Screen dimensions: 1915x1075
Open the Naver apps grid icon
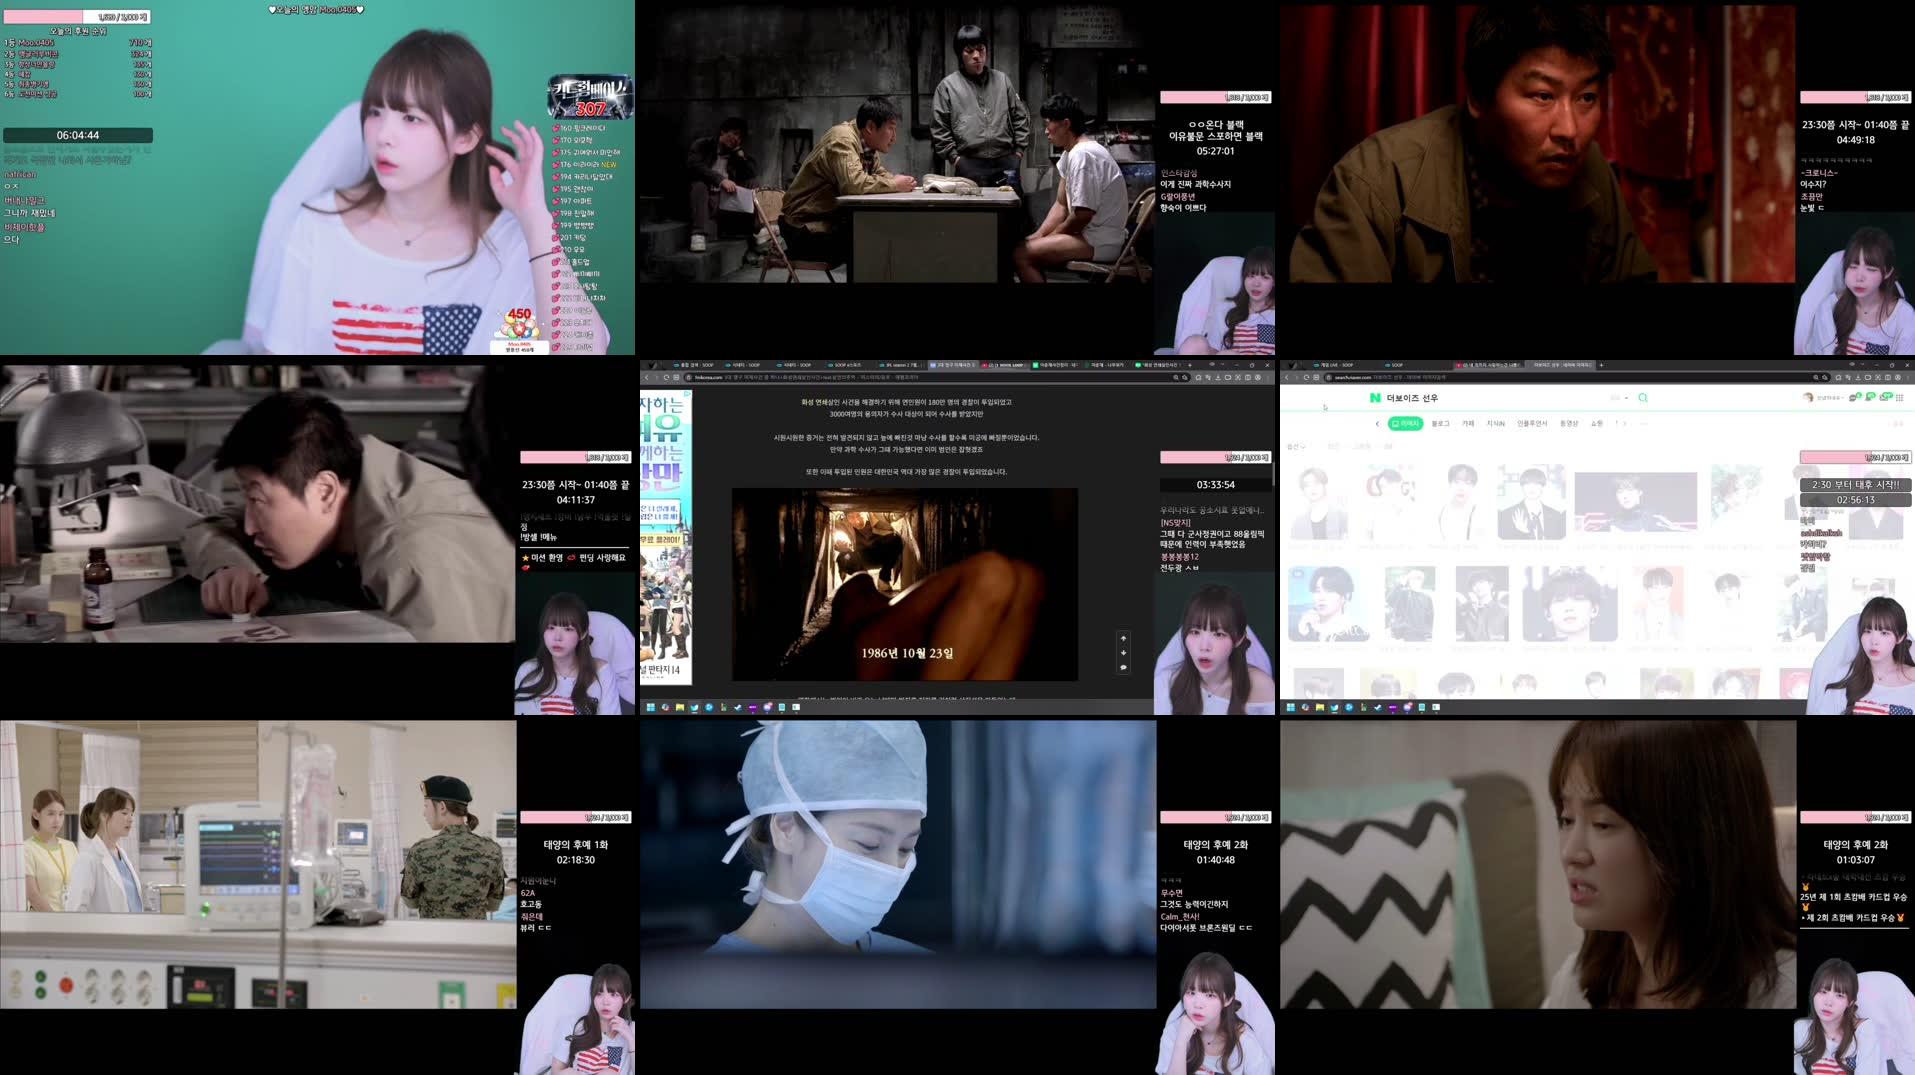pyautogui.click(x=1899, y=398)
